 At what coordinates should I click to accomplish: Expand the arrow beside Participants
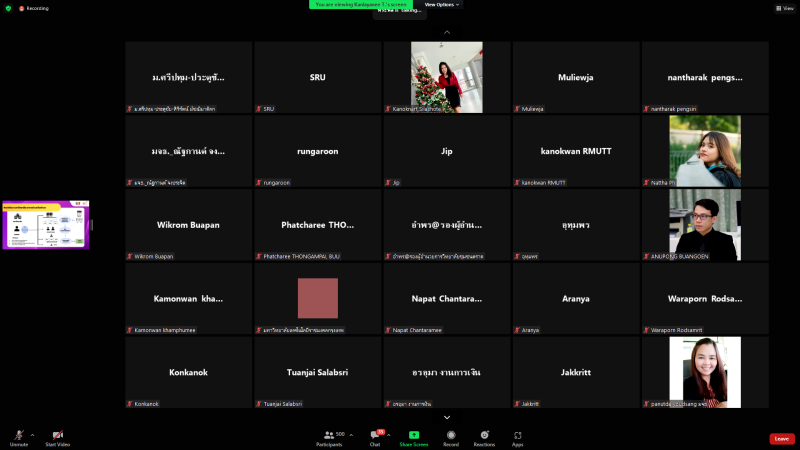(350, 435)
